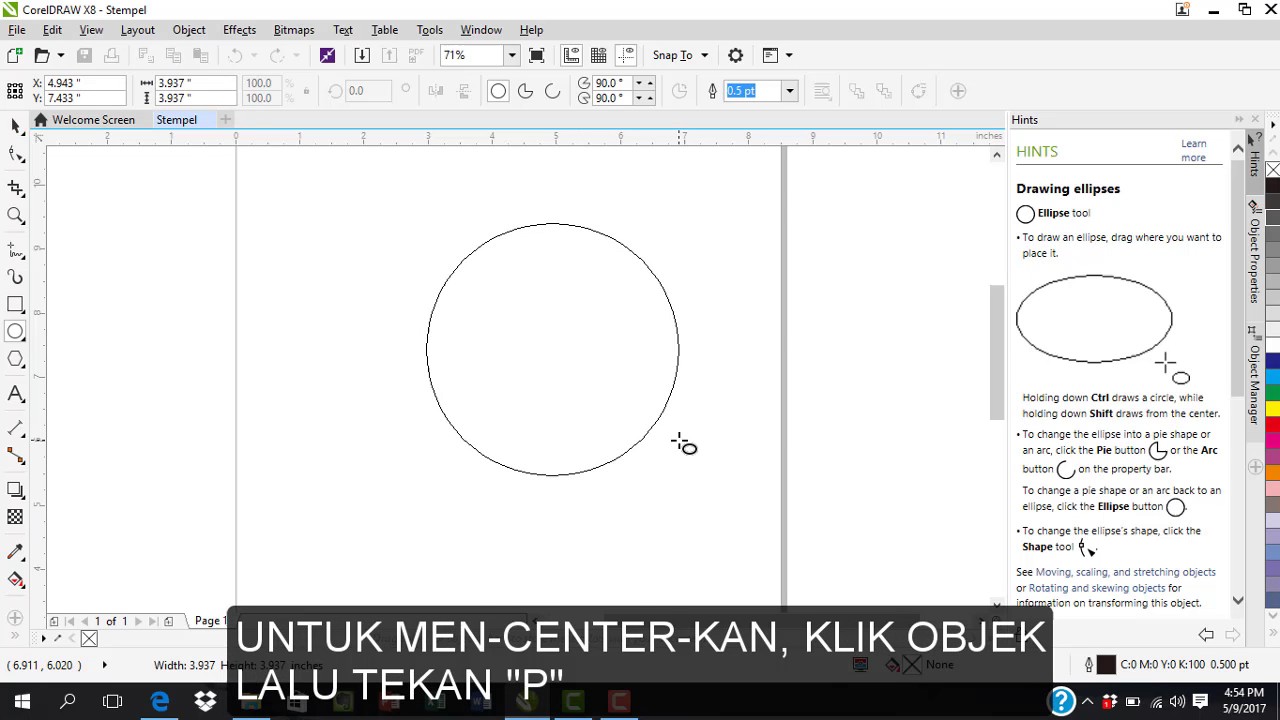Open the File menu
Viewport: 1280px width, 720px height.
click(17, 30)
